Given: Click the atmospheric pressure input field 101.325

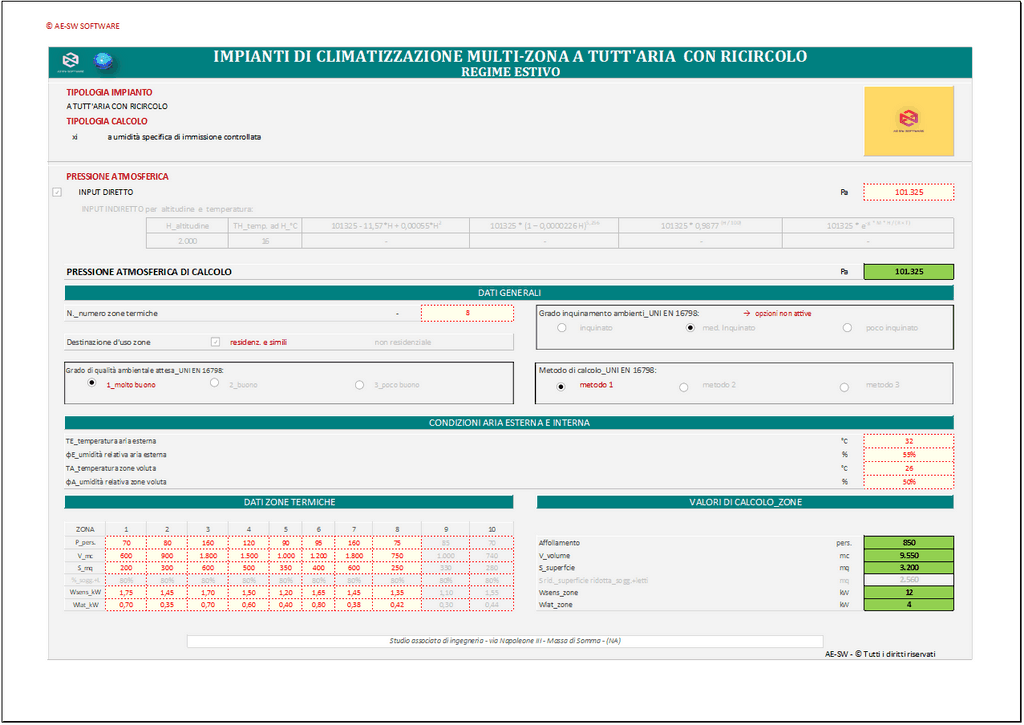Looking at the screenshot, I should 908,192.
